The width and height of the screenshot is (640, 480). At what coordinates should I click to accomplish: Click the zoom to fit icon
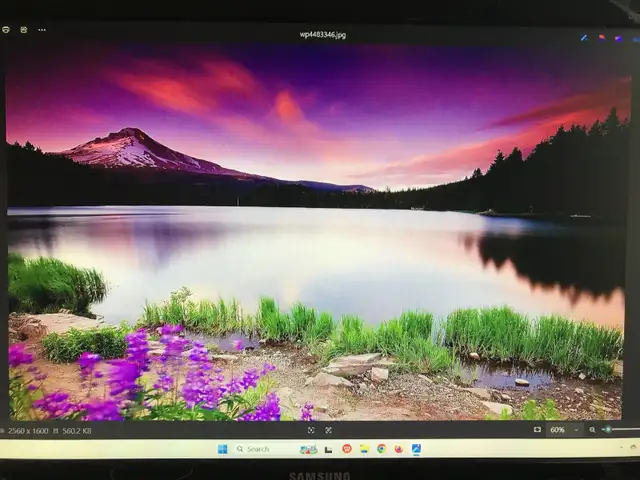311,430
